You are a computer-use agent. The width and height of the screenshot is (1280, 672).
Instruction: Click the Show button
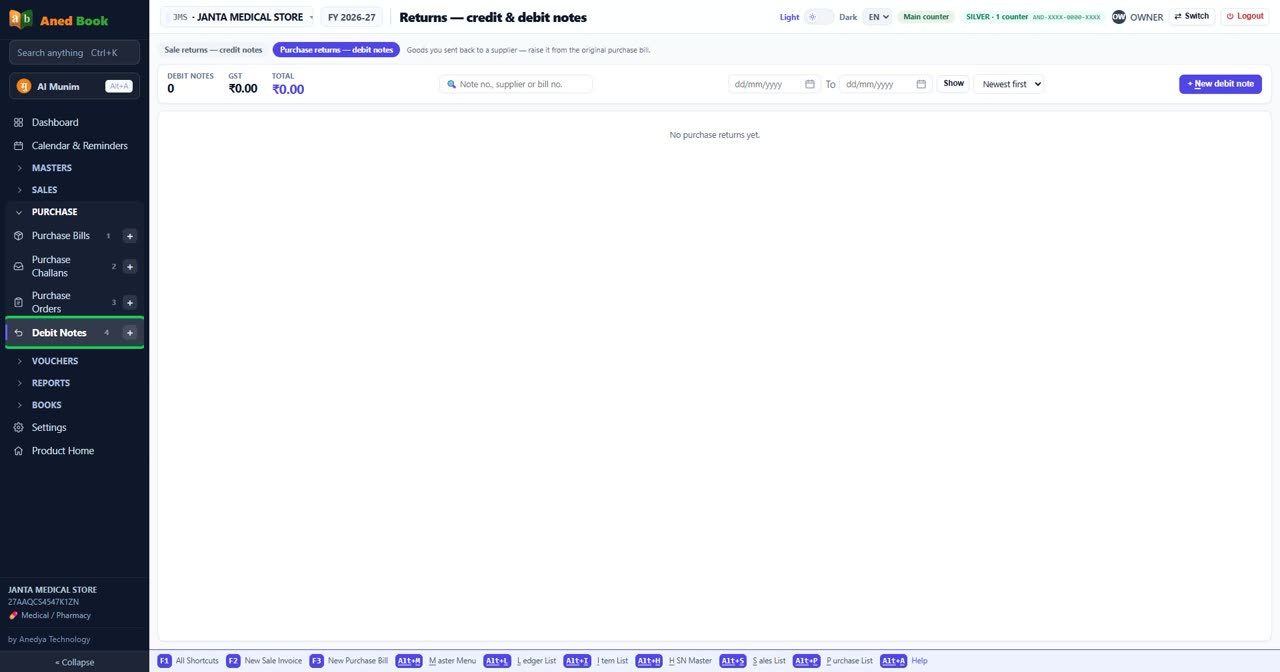point(954,84)
